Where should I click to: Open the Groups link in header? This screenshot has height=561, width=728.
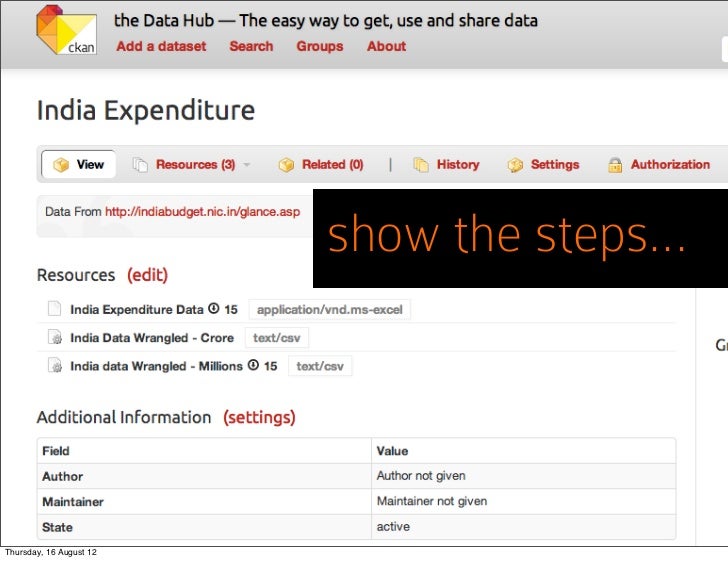[320, 46]
